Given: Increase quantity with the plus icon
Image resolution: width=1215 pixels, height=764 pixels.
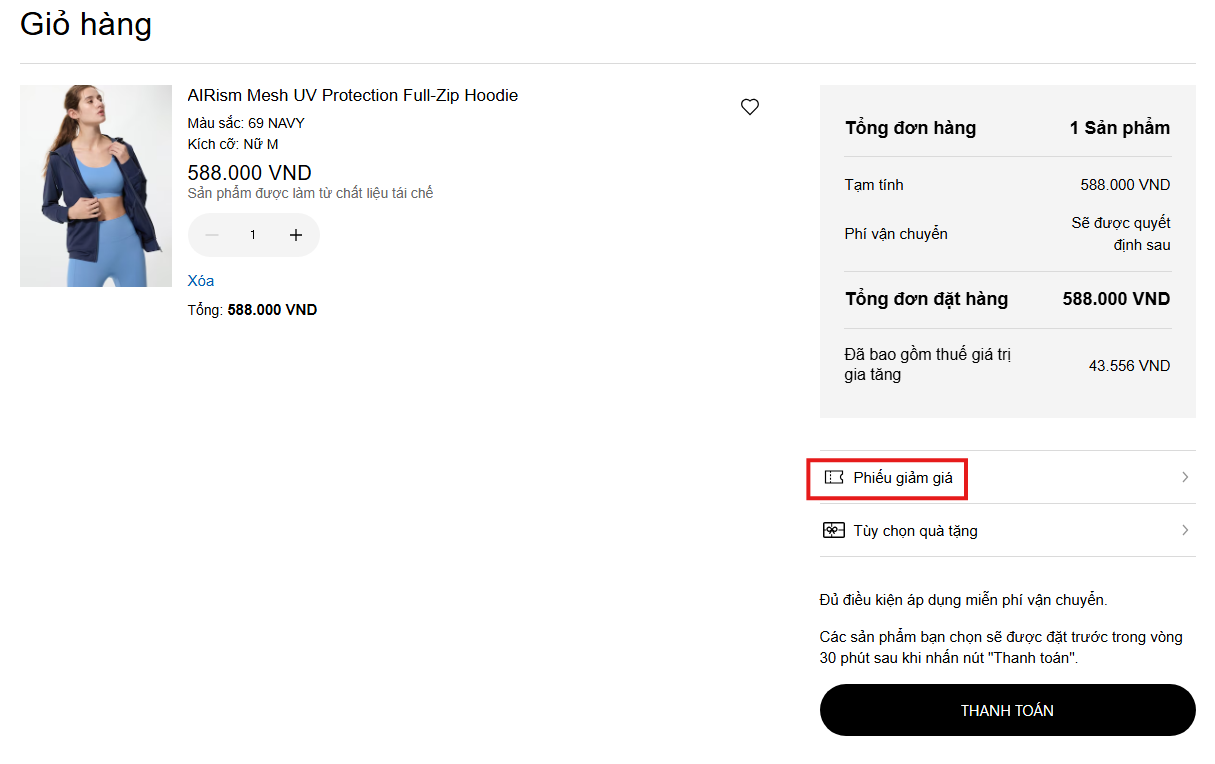Looking at the screenshot, I should 296,235.
